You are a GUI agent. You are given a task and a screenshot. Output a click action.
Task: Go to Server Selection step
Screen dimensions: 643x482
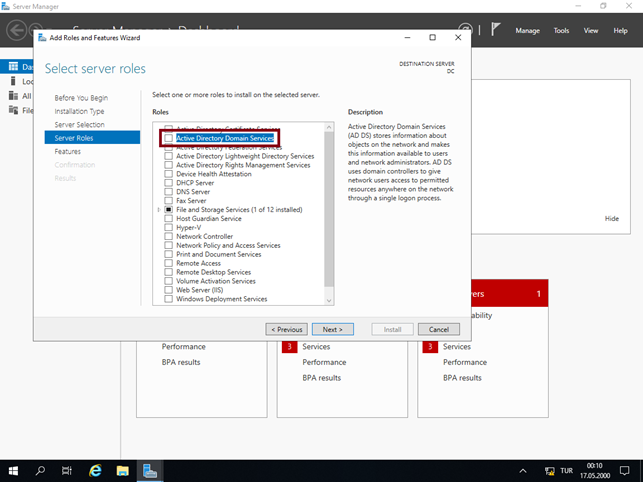[80, 125]
